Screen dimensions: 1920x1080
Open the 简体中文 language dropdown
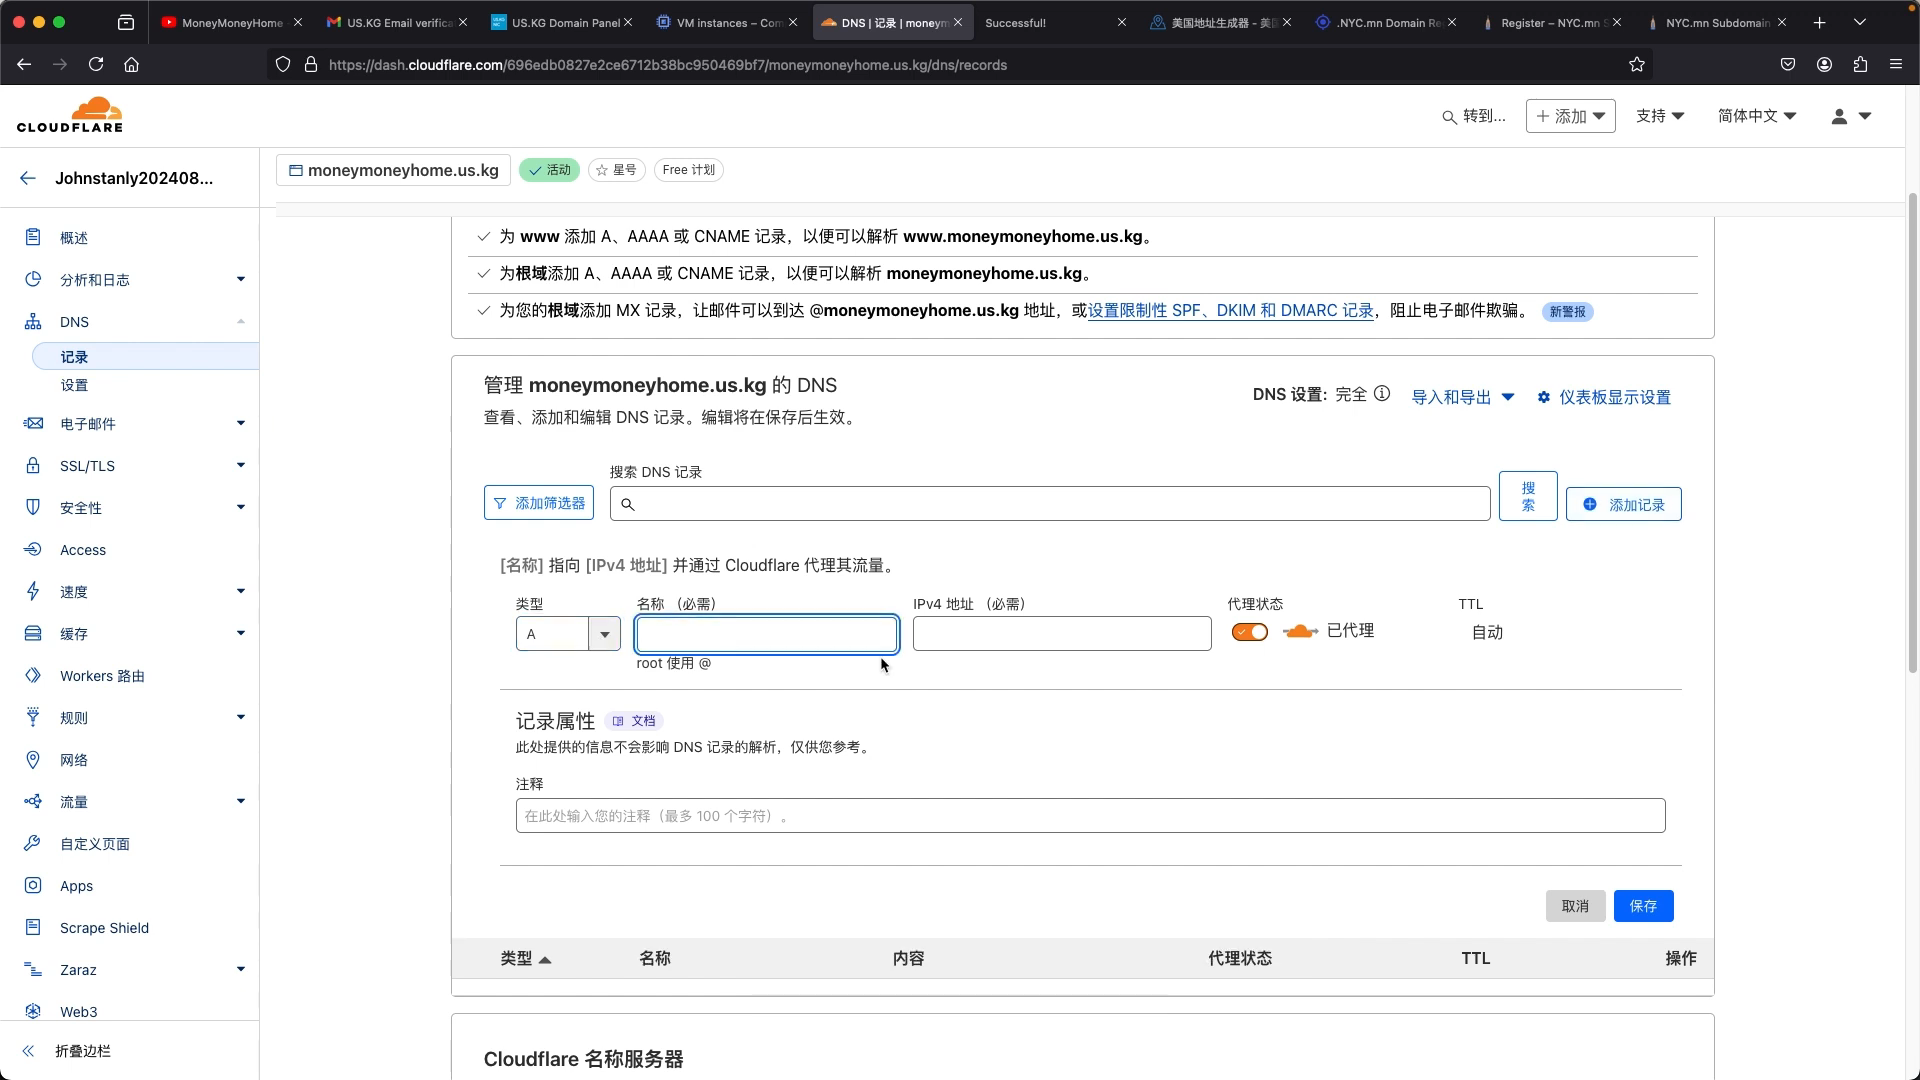point(1757,116)
